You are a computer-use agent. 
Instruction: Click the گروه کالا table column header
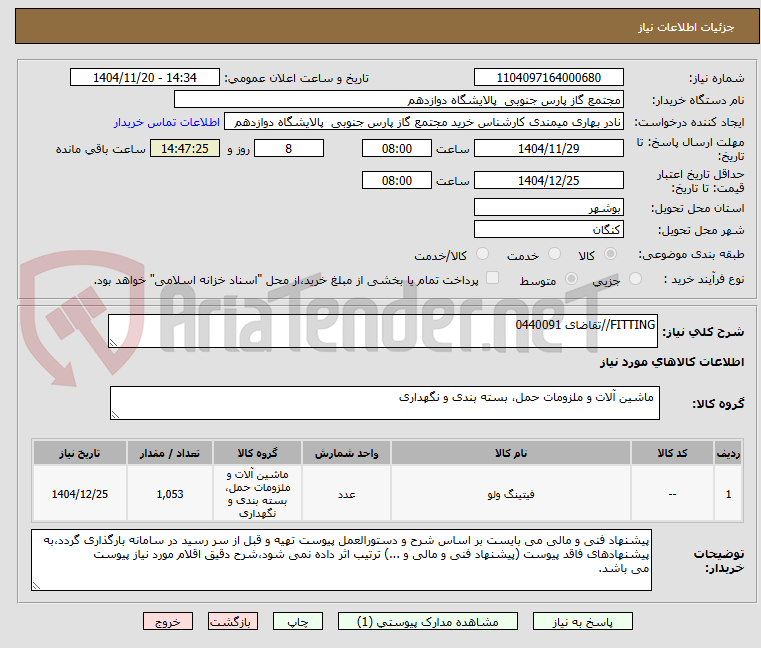tap(257, 453)
